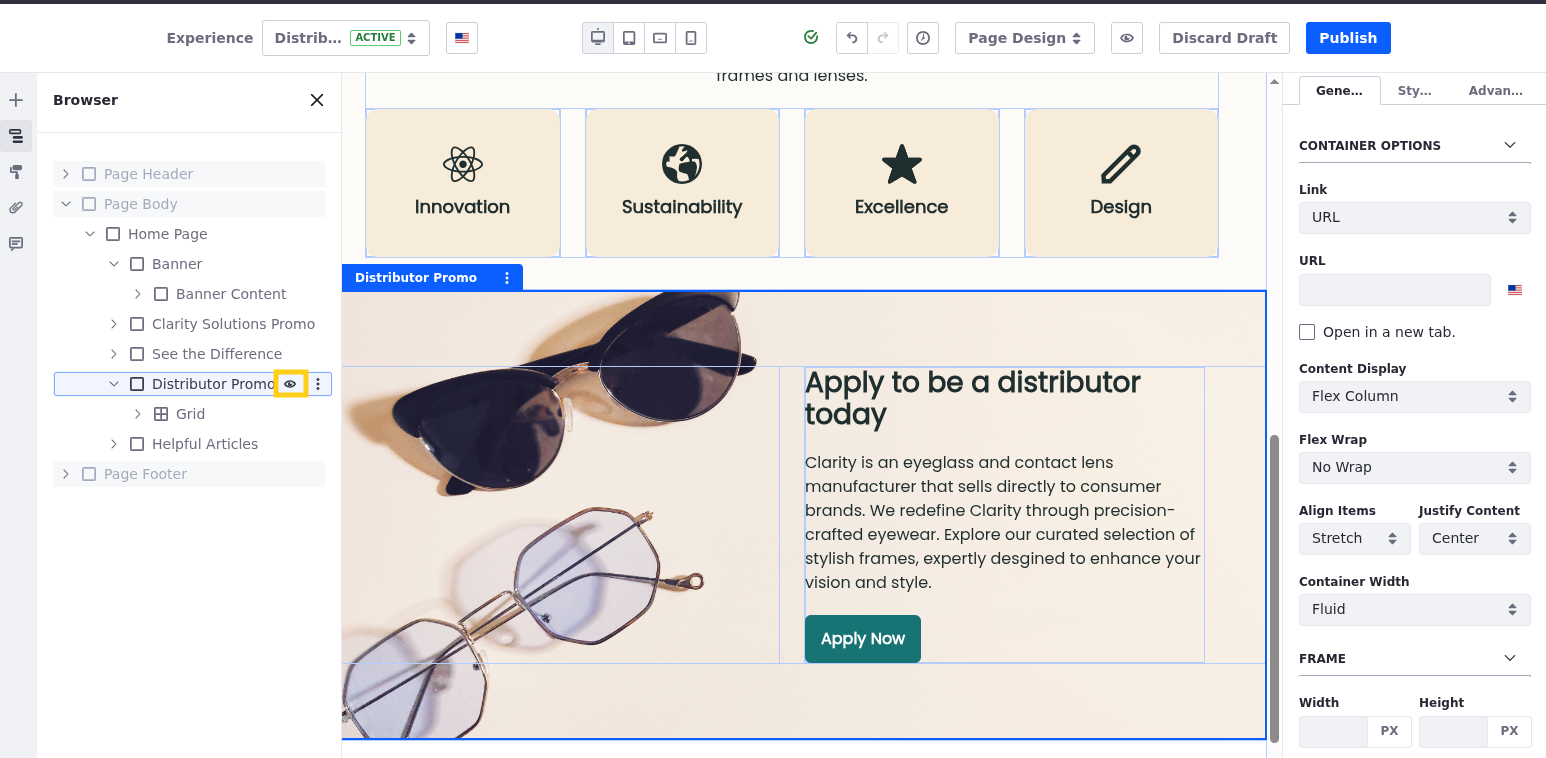Select the portrait phone viewport icon
Image resolution: width=1546 pixels, height=758 pixels.
pos(691,38)
